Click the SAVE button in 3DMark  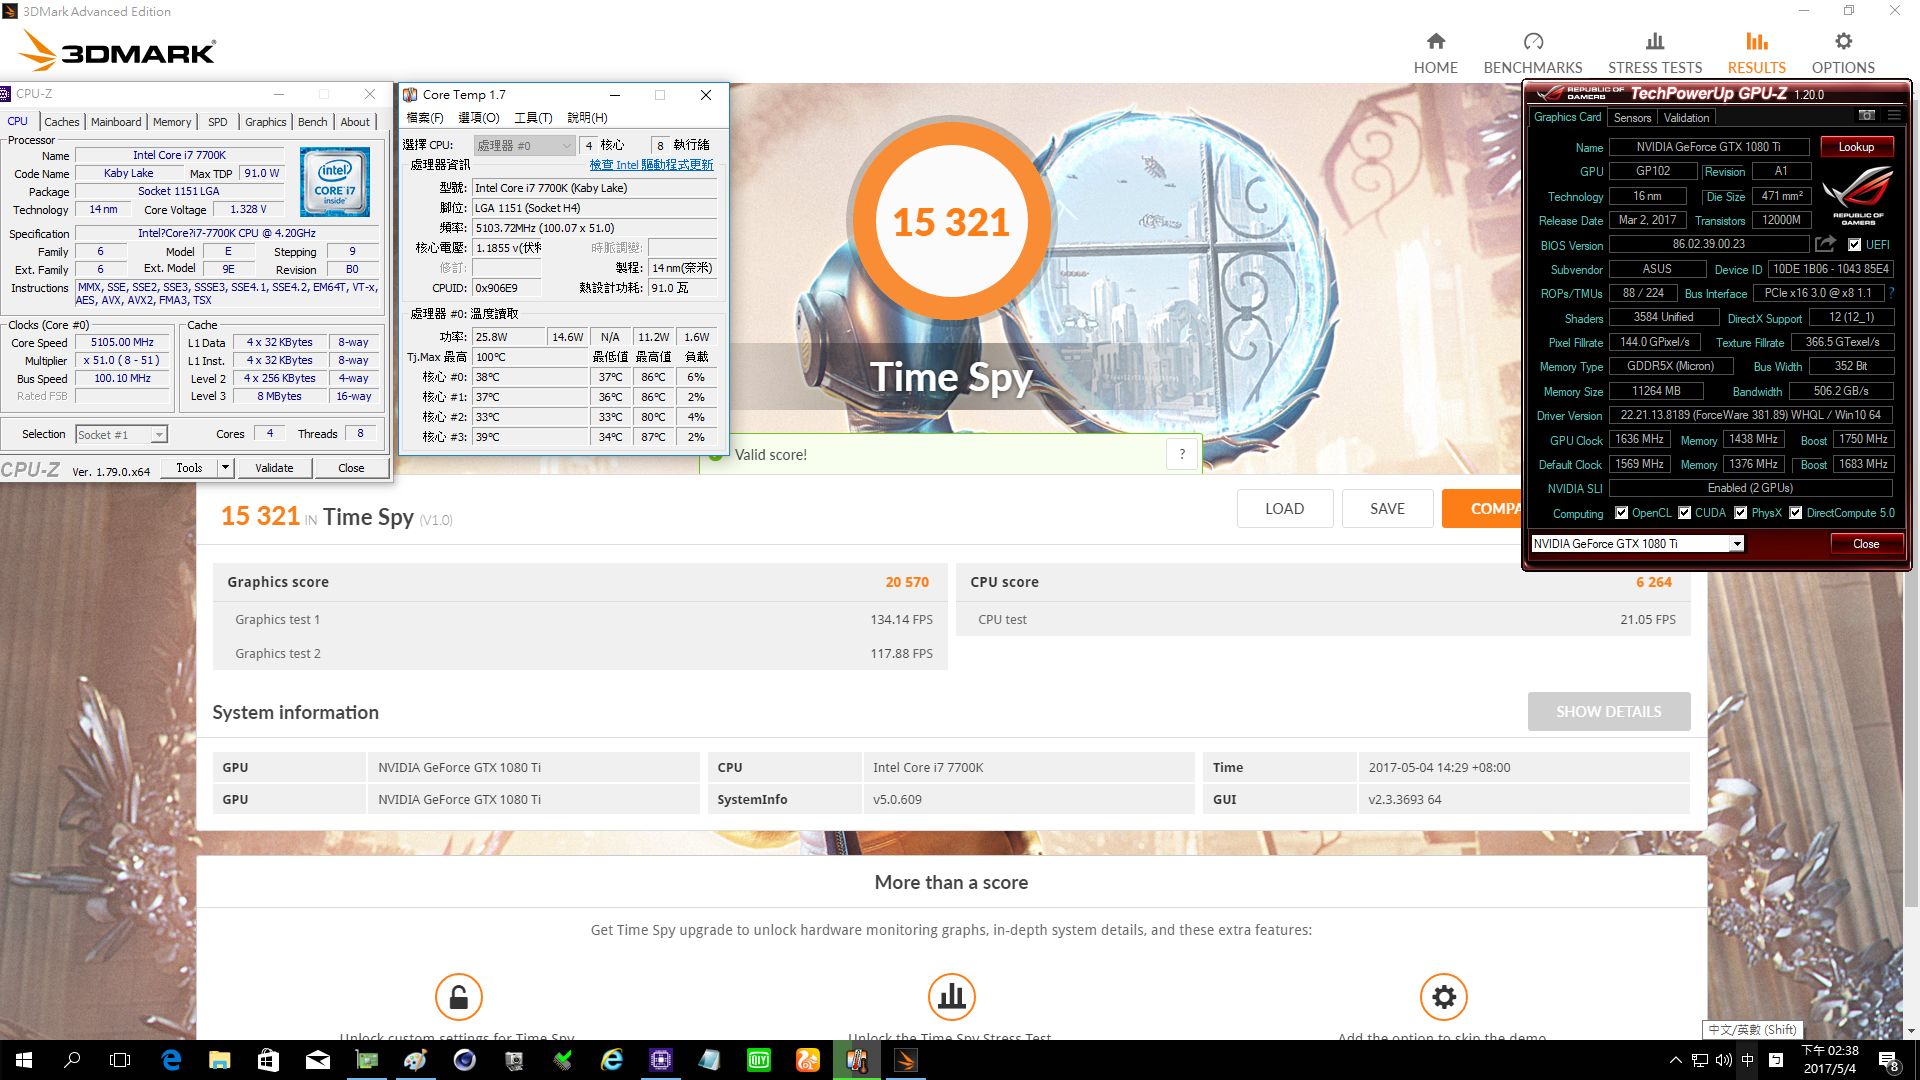(x=1387, y=508)
